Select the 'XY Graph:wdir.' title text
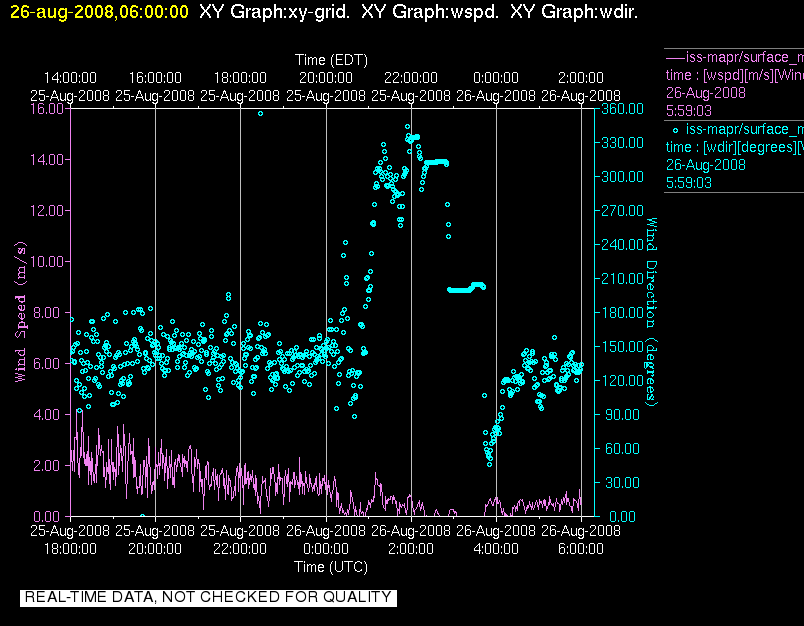Screen dimensions: 804x626 [574, 12]
